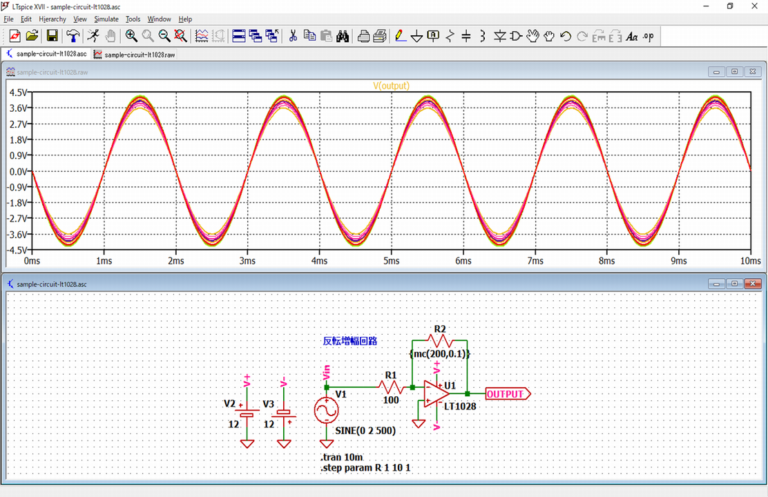Screen dimensions: 768x497
Task: Open the Control Panel hammer icon
Action: click(73, 36)
